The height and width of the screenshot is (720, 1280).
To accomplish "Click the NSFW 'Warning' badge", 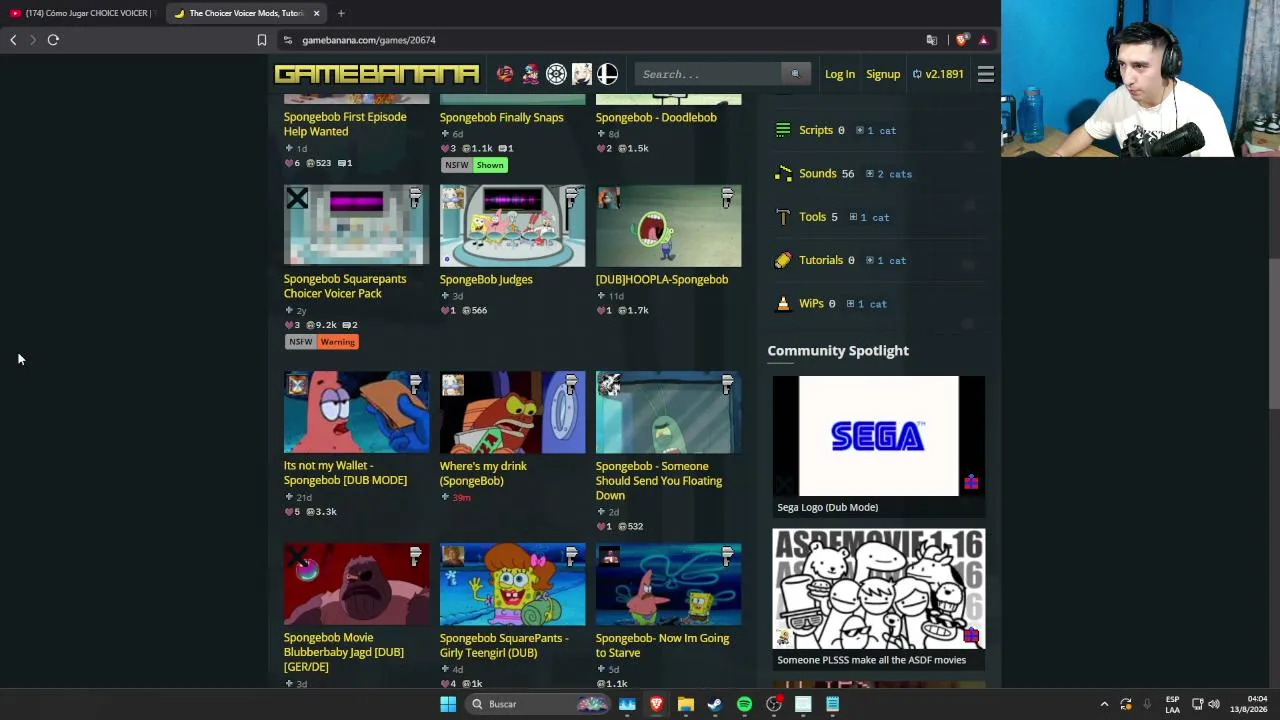I will pos(338,342).
